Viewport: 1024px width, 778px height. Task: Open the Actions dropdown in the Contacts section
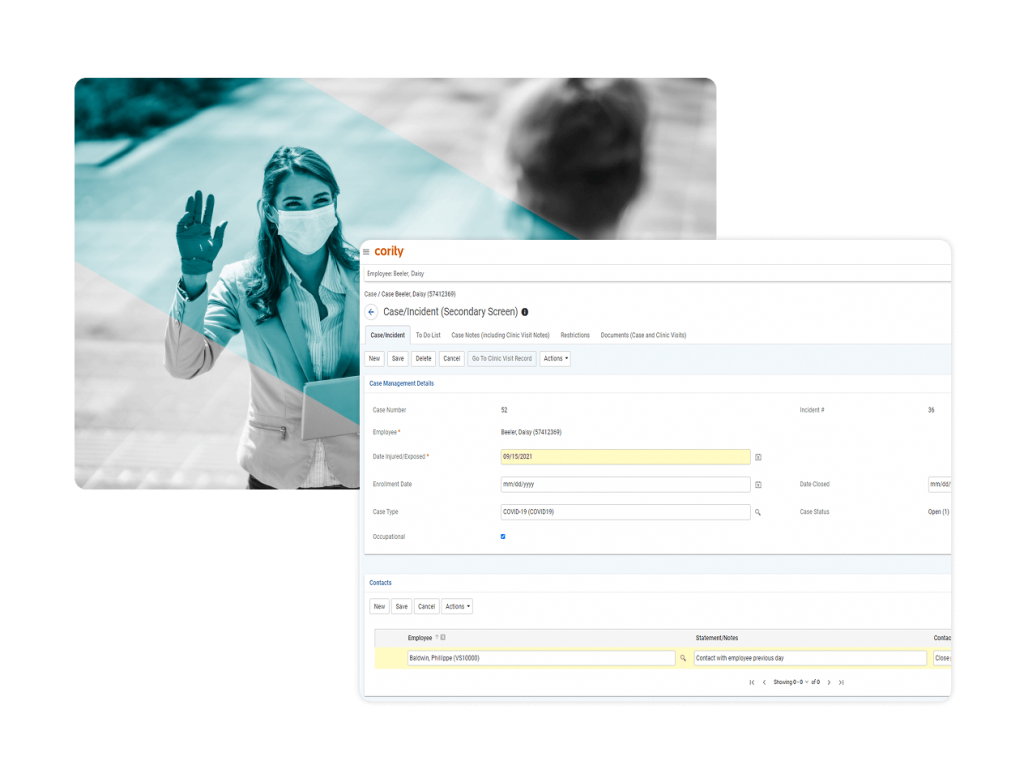457,607
